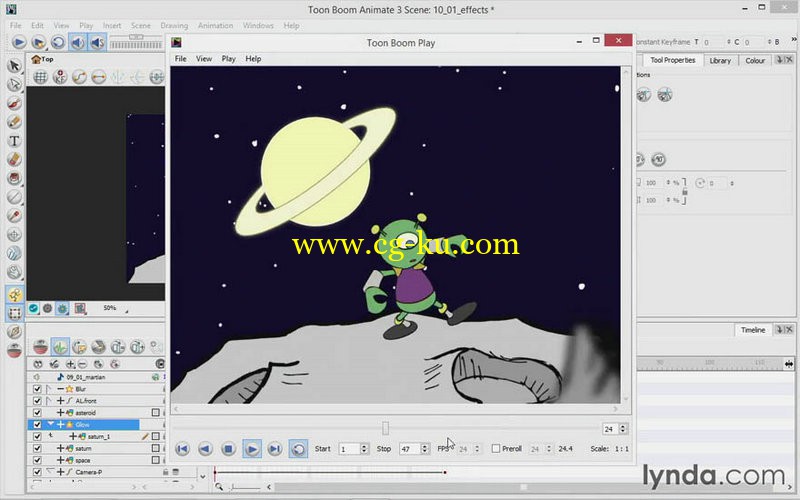
Task: Click the Start frame stepper arrows
Action: [x=364, y=448]
